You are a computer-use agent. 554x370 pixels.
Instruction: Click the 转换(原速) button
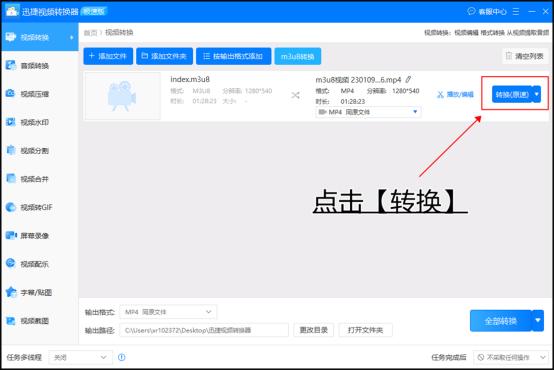click(512, 94)
